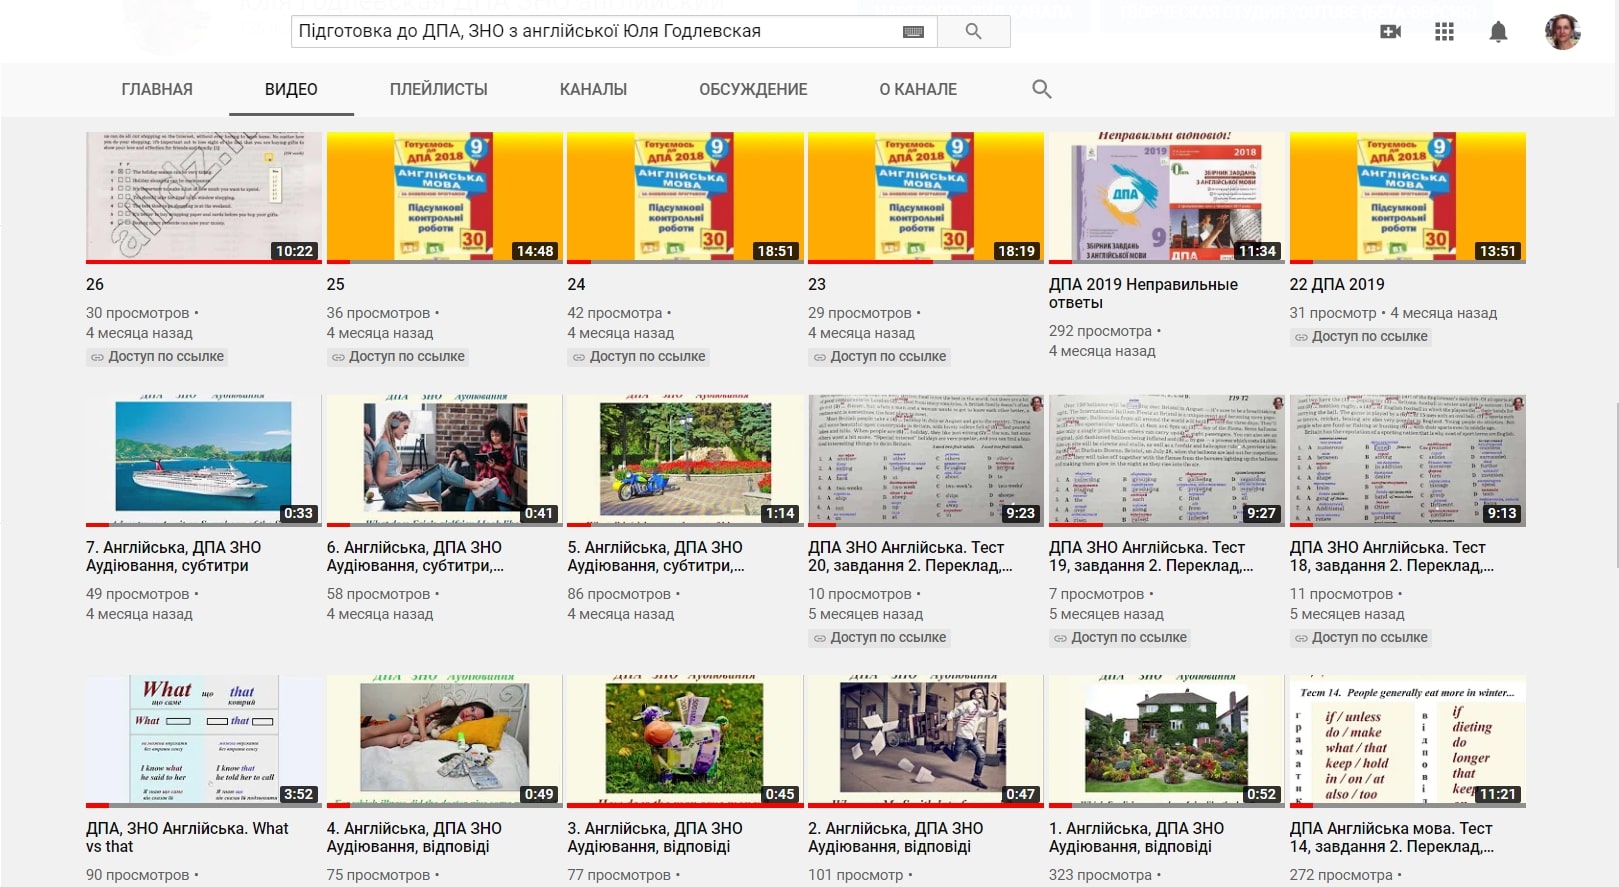Open the YouTube apps grid icon

[1444, 32]
